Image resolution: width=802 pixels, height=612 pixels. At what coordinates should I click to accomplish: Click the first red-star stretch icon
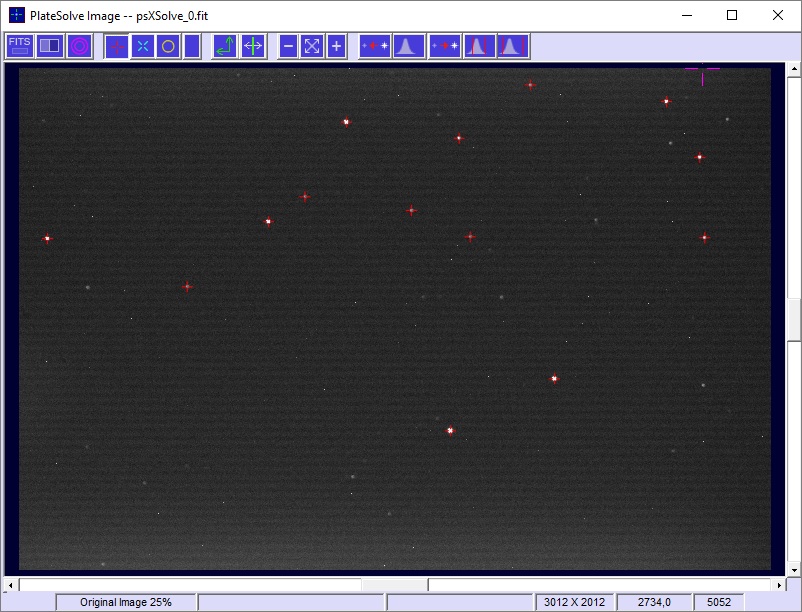[x=375, y=46]
